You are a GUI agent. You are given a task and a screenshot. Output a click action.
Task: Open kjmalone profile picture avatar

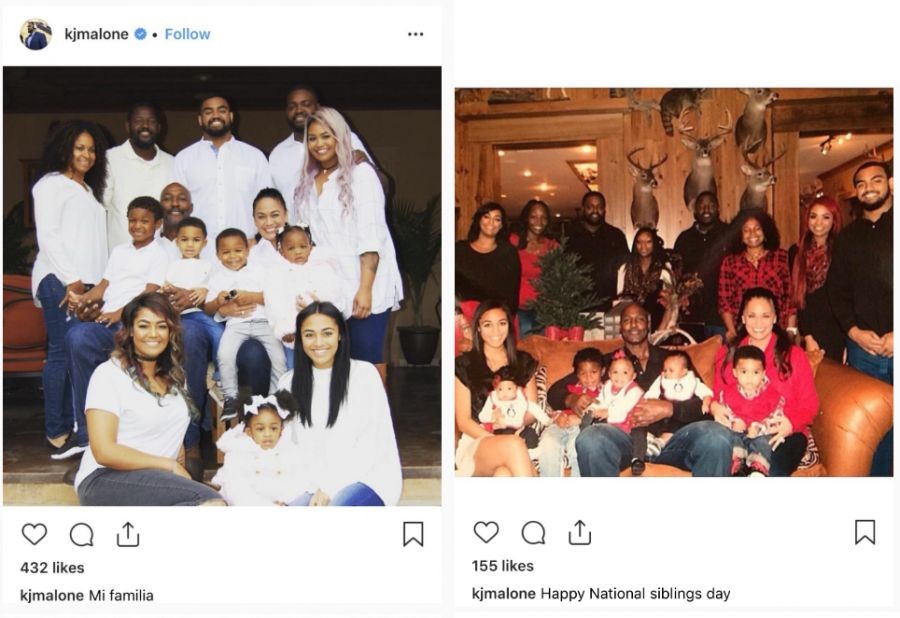(x=36, y=34)
